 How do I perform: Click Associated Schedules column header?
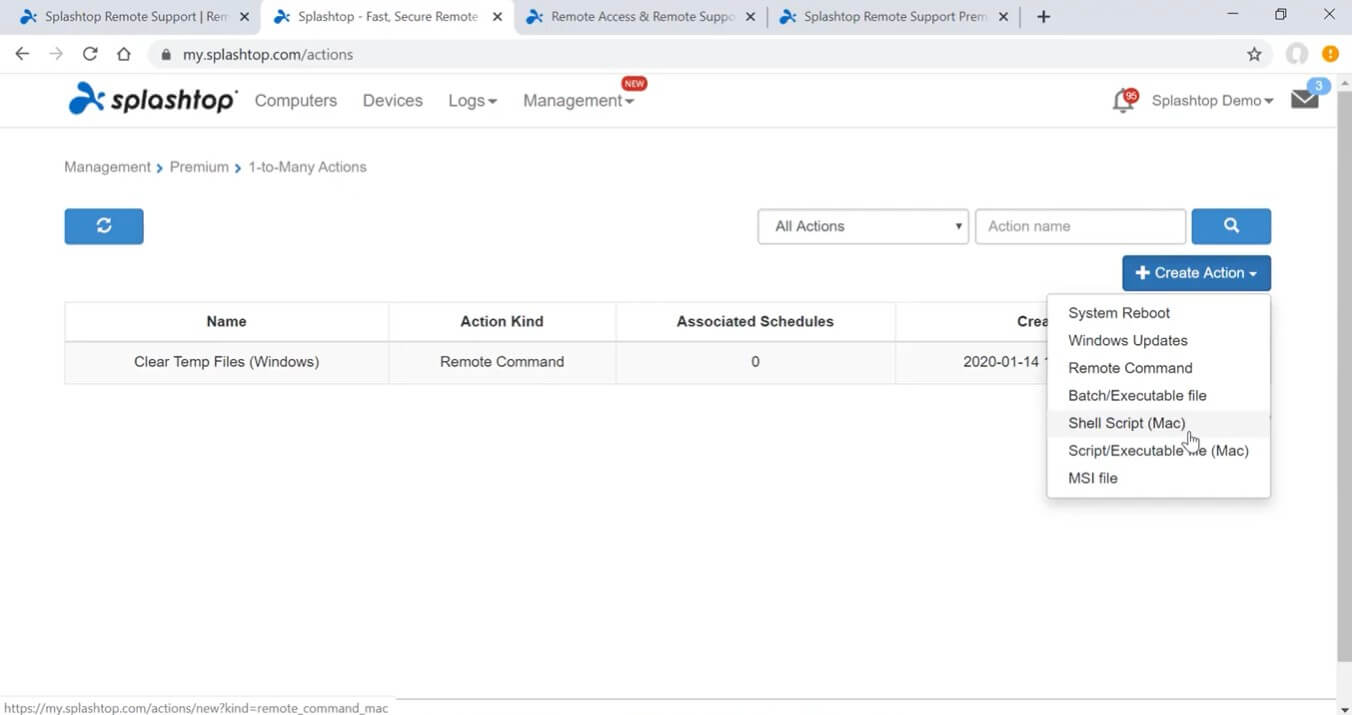(x=755, y=321)
